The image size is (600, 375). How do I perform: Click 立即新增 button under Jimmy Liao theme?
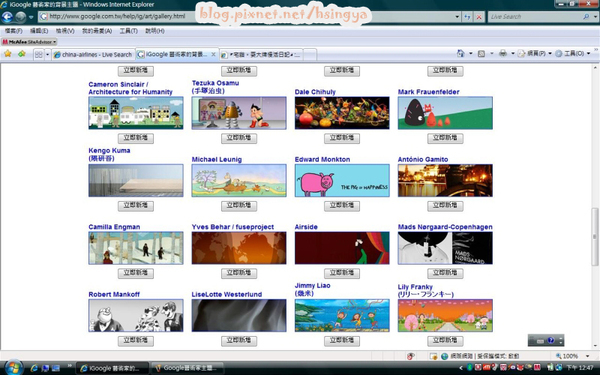tap(342, 341)
